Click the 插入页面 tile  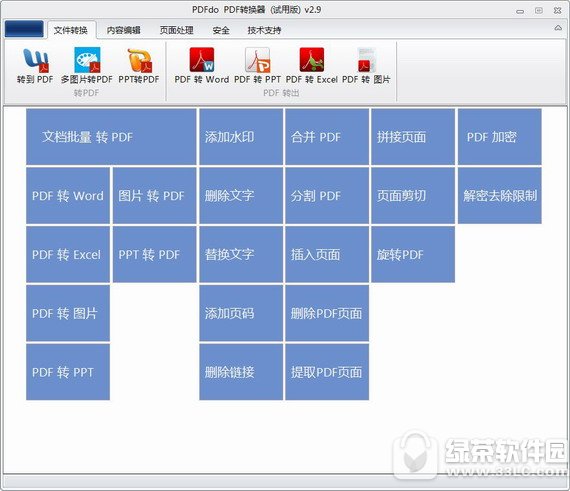(327, 254)
